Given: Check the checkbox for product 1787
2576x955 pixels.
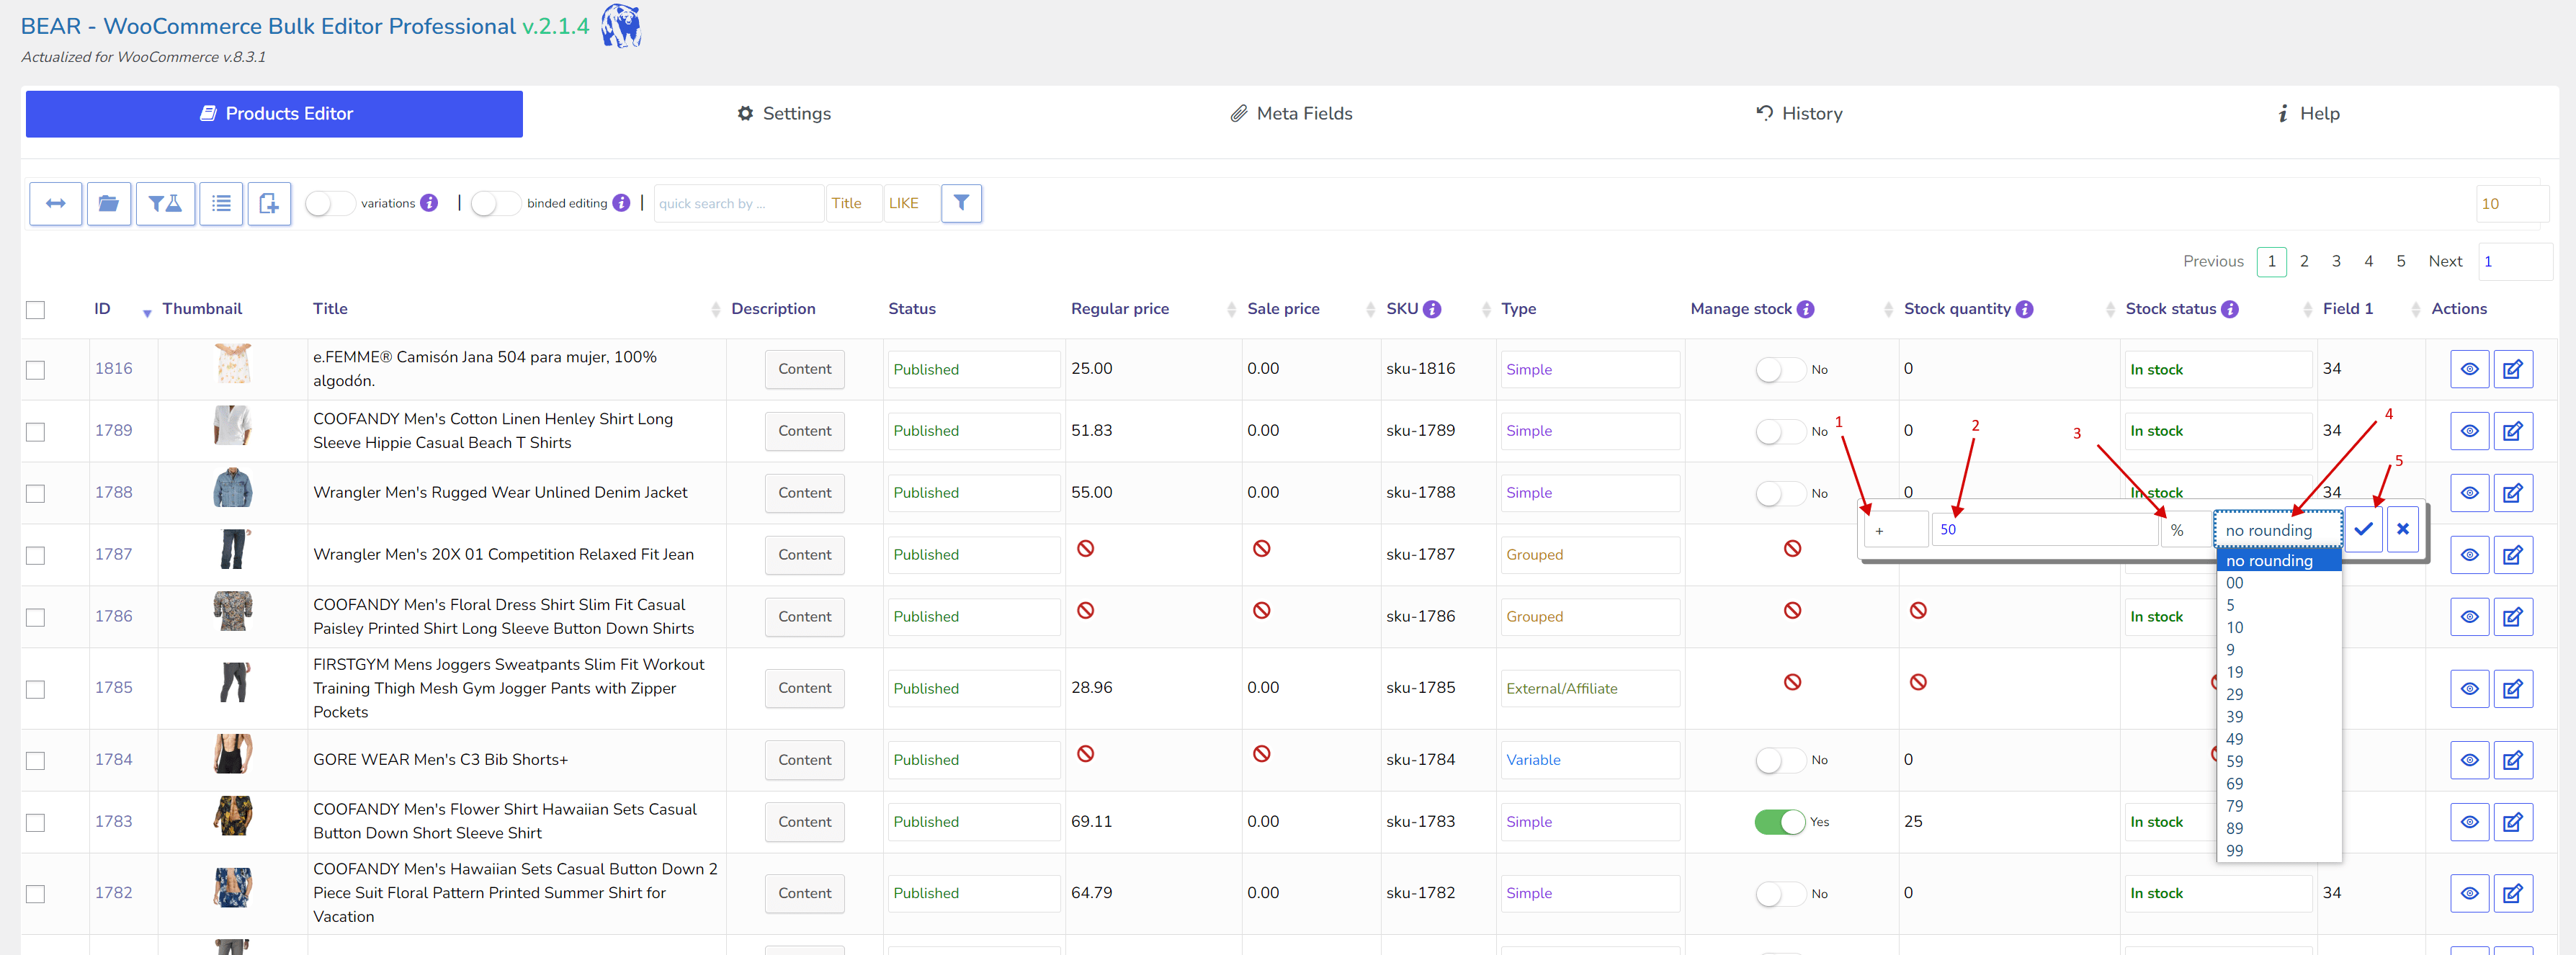Looking at the screenshot, I should pyautogui.click(x=36, y=555).
